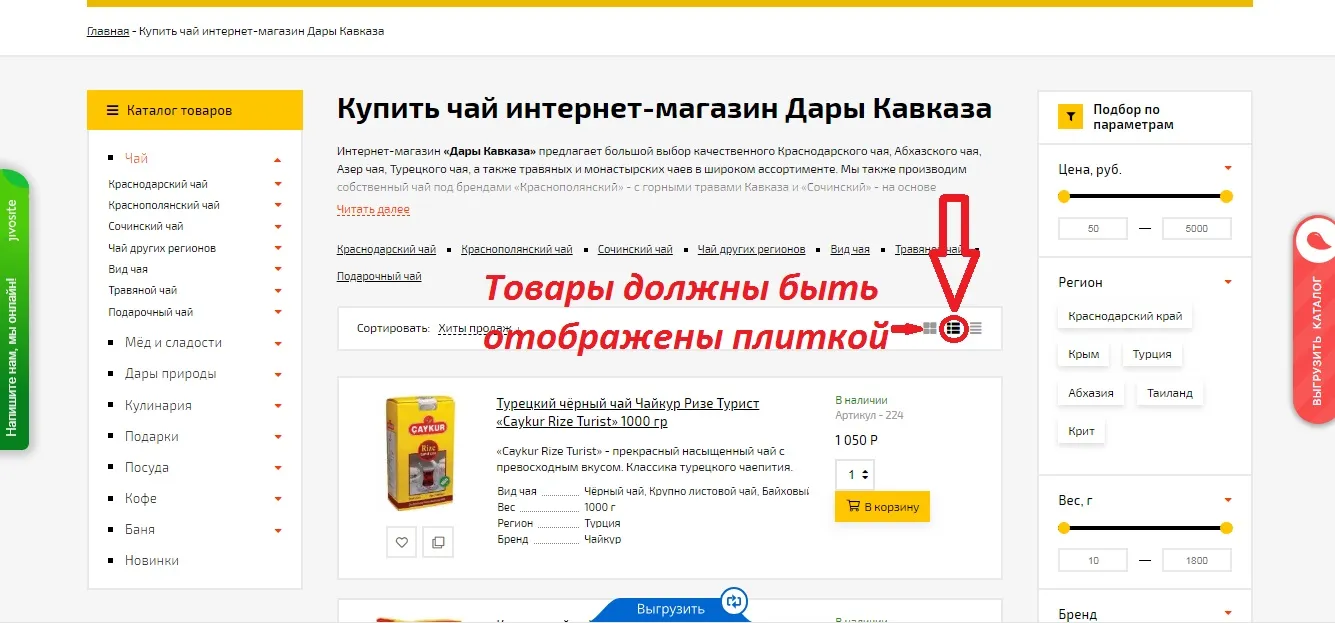Add Caykur tea to favorites heart icon

click(402, 542)
